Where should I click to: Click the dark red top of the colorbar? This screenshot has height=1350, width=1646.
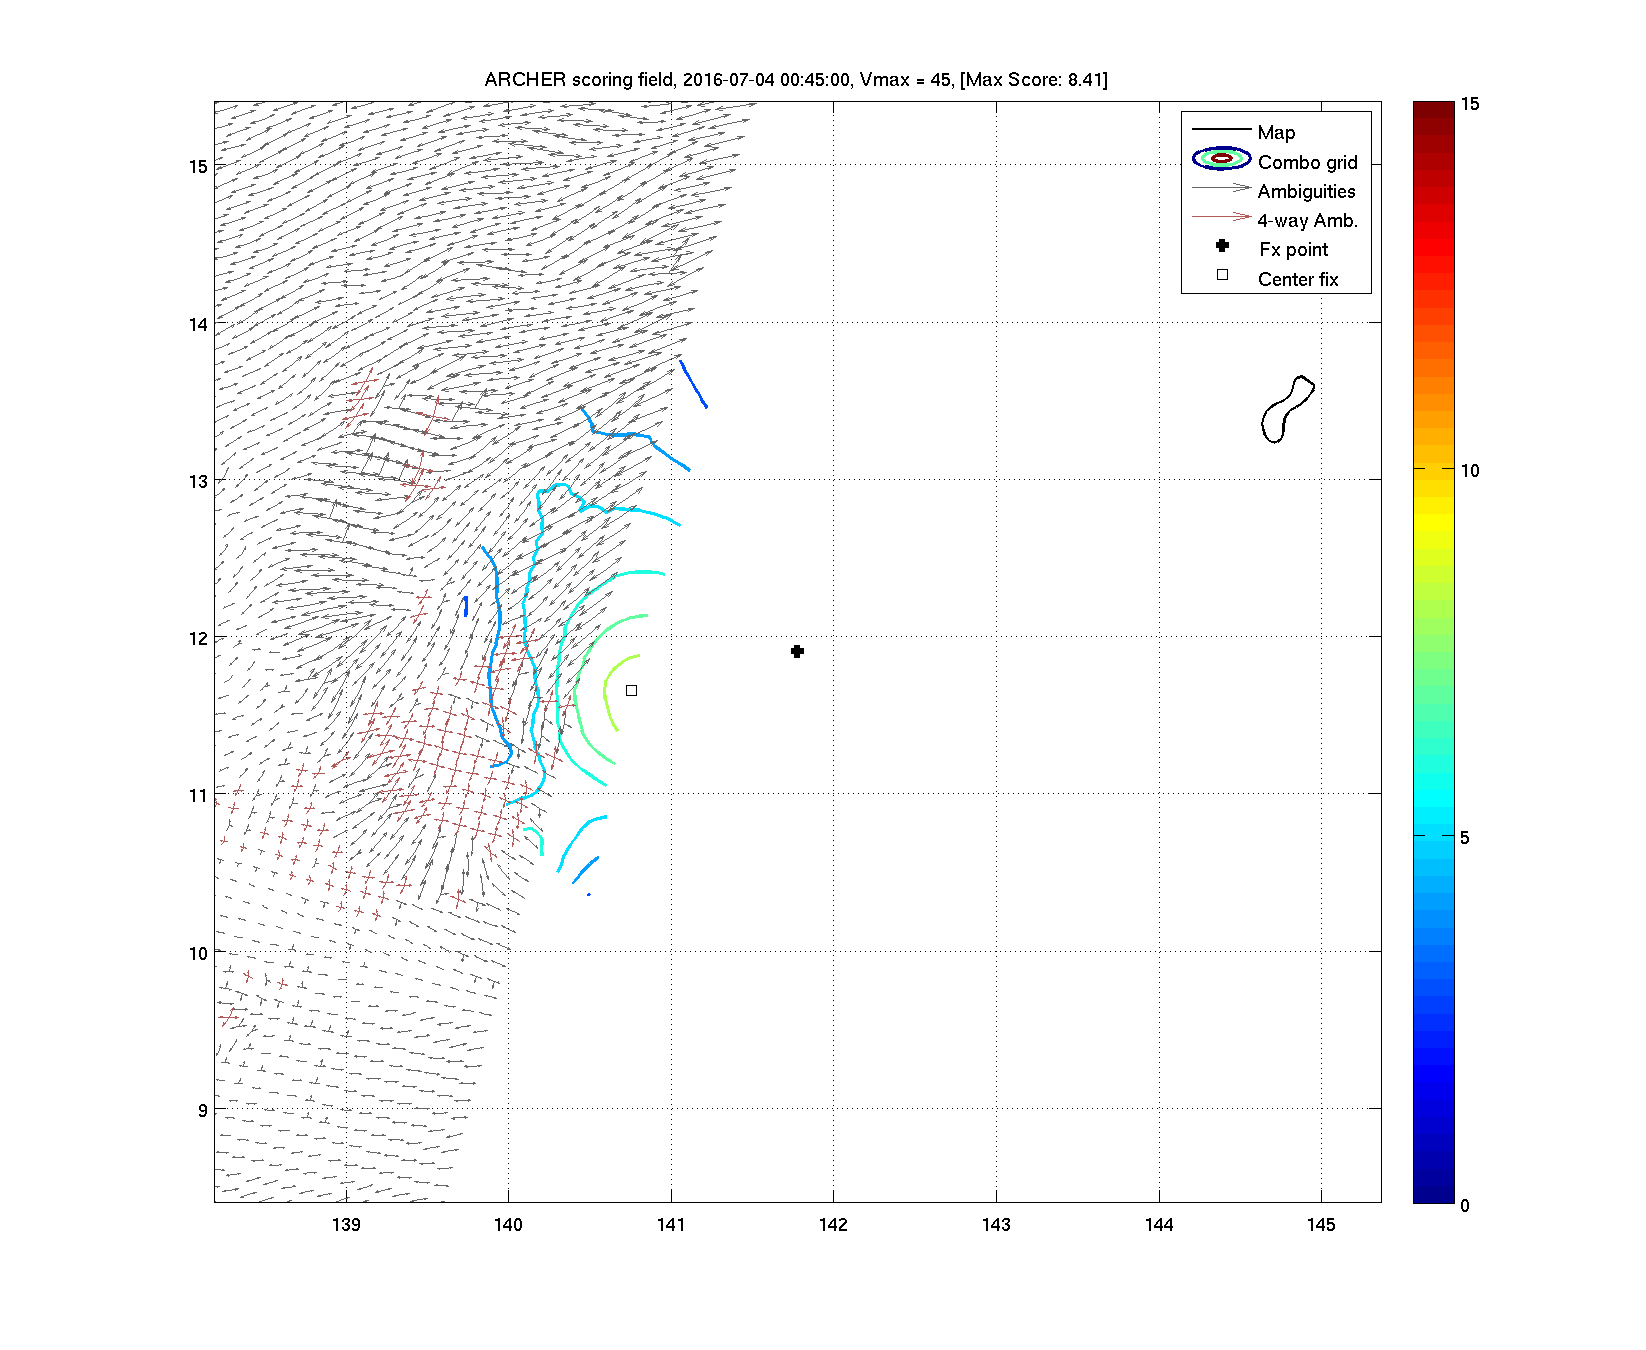[1433, 112]
